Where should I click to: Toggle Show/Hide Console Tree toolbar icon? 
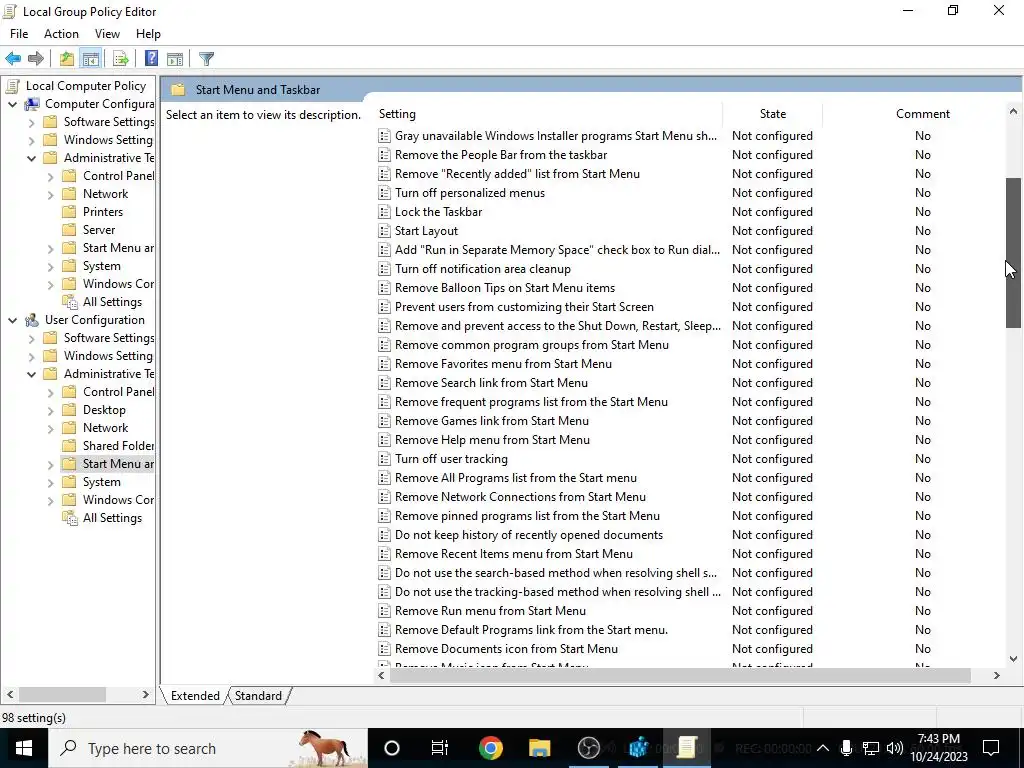click(x=91, y=59)
